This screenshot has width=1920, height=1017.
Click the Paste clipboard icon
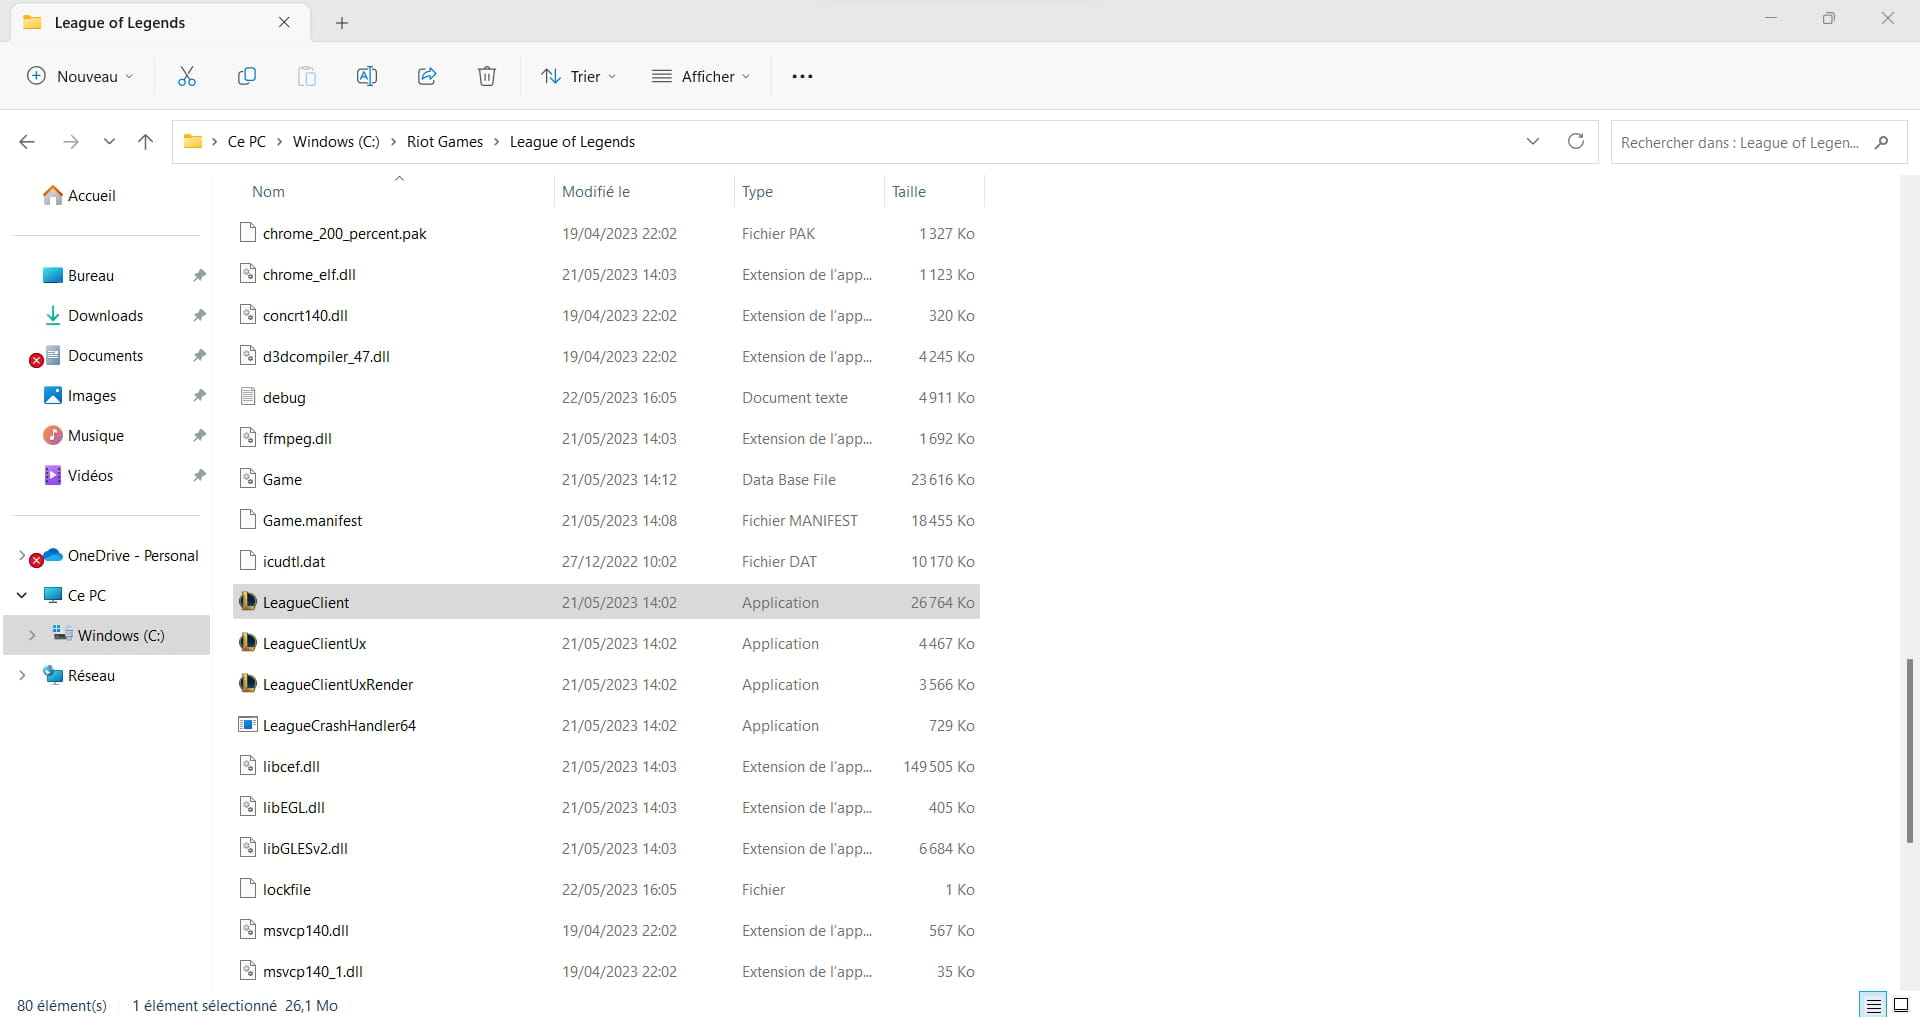(307, 76)
